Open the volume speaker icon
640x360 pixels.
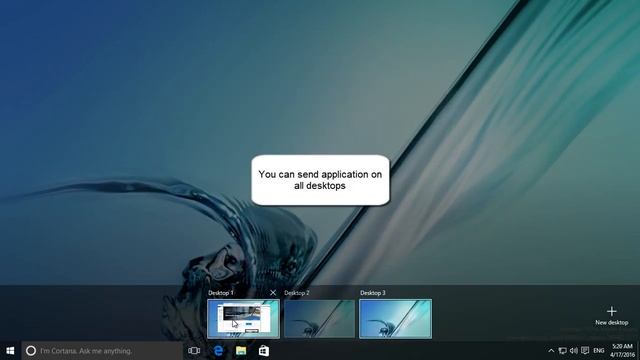click(x=573, y=351)
